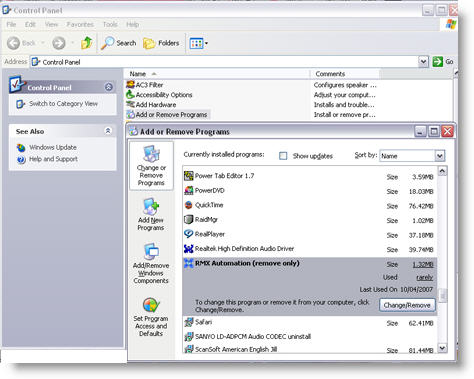Click the RMX Automation program icon

click(189, 263)
